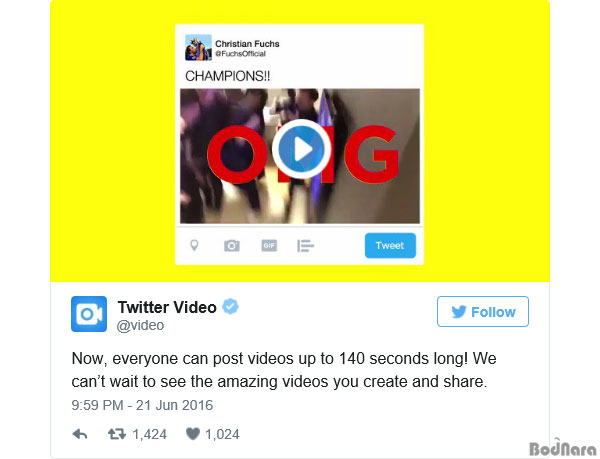
Task: Open the @video handle link
Action: click(x=140, y=326)
